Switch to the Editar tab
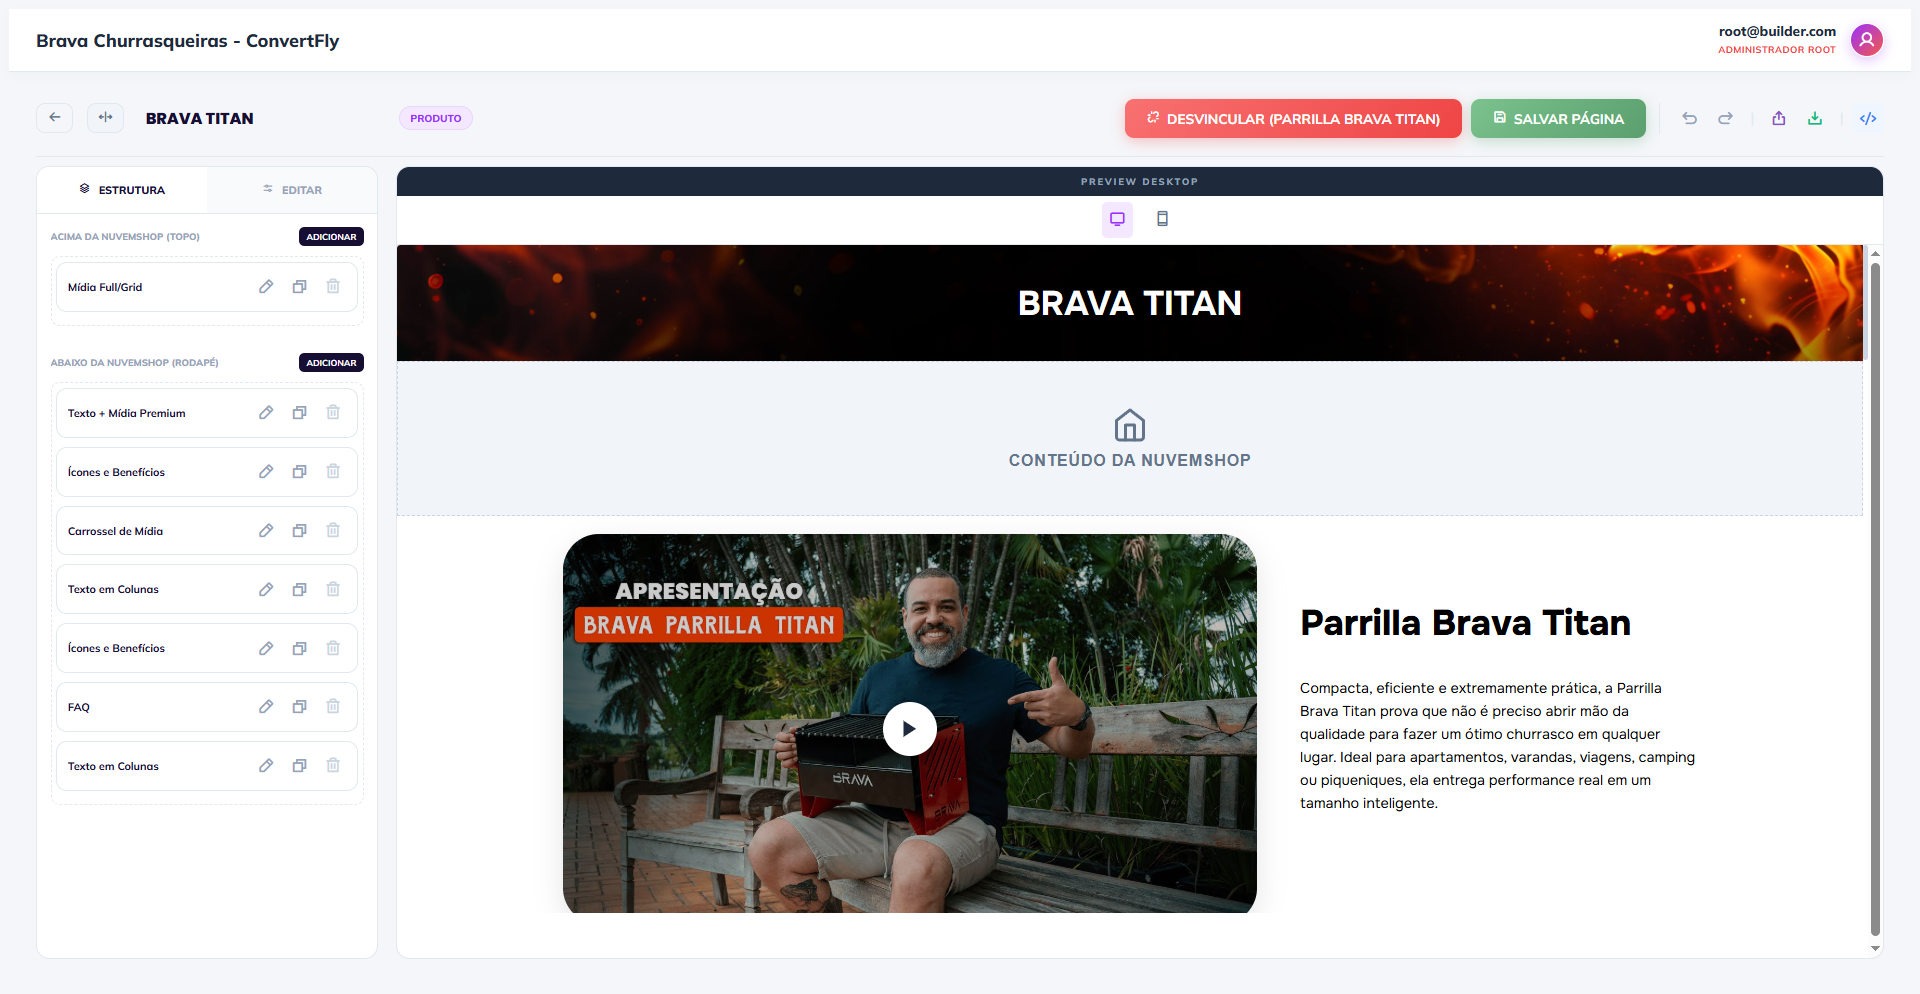This screenshot has height=994, width=1920. click(292, 190)
